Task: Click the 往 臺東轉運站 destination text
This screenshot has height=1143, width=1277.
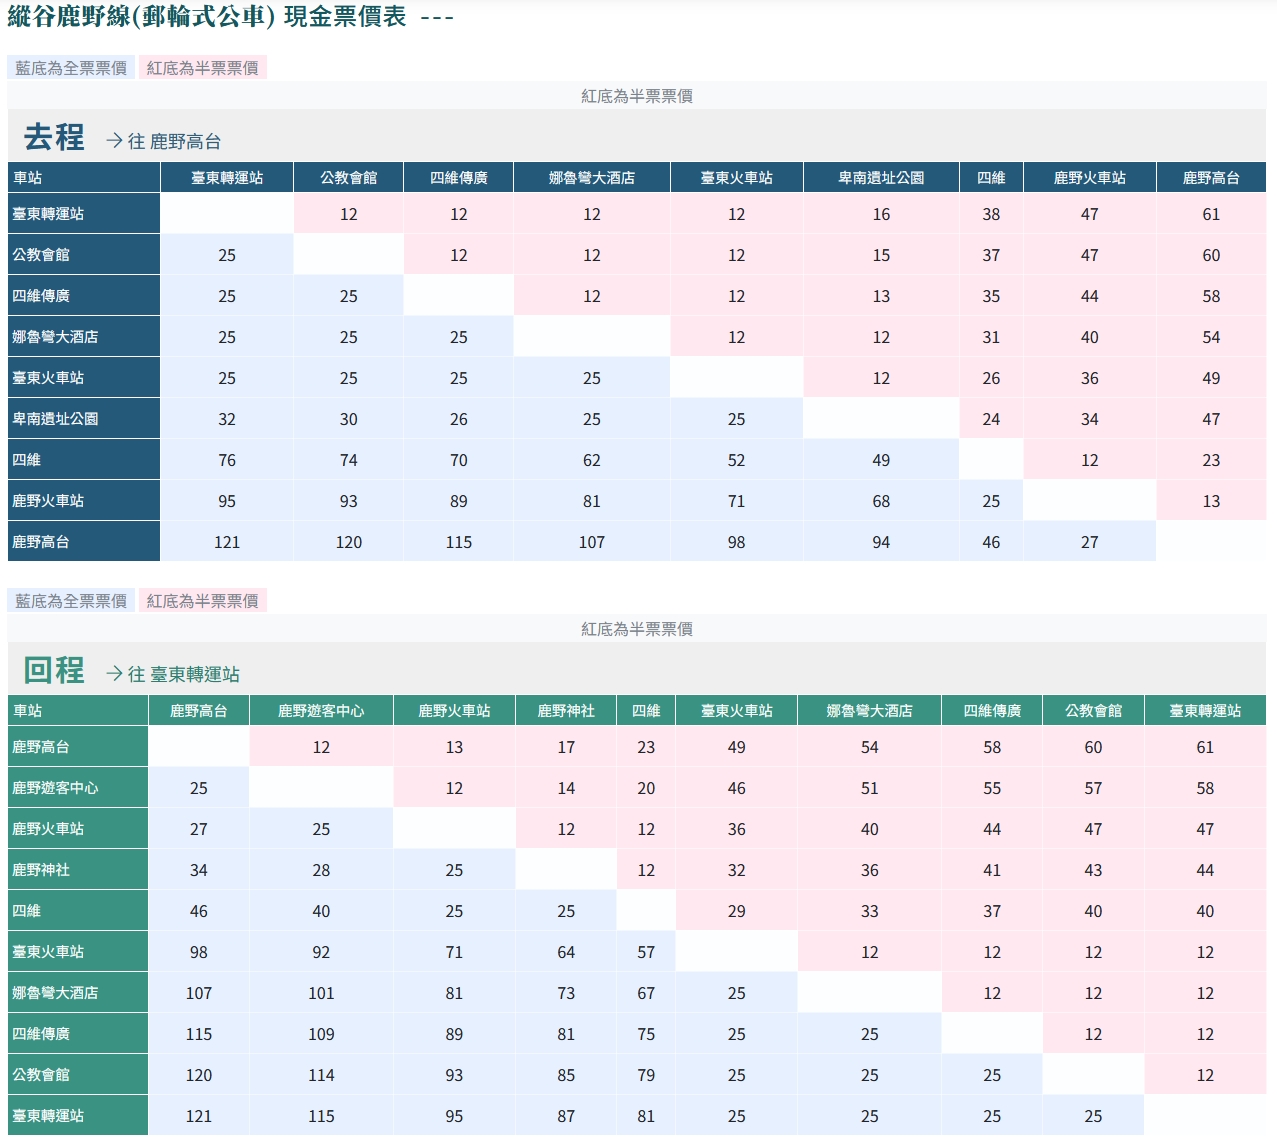Action: coord(183,675)
